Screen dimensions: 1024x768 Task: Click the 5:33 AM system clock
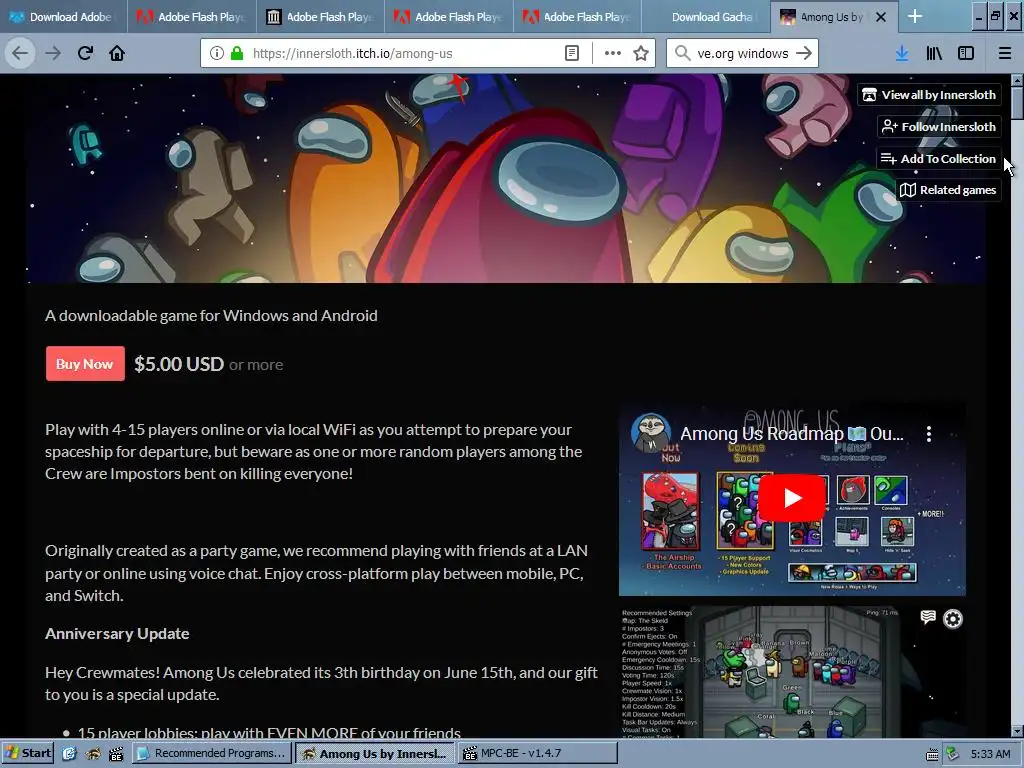tap(990, 754)
